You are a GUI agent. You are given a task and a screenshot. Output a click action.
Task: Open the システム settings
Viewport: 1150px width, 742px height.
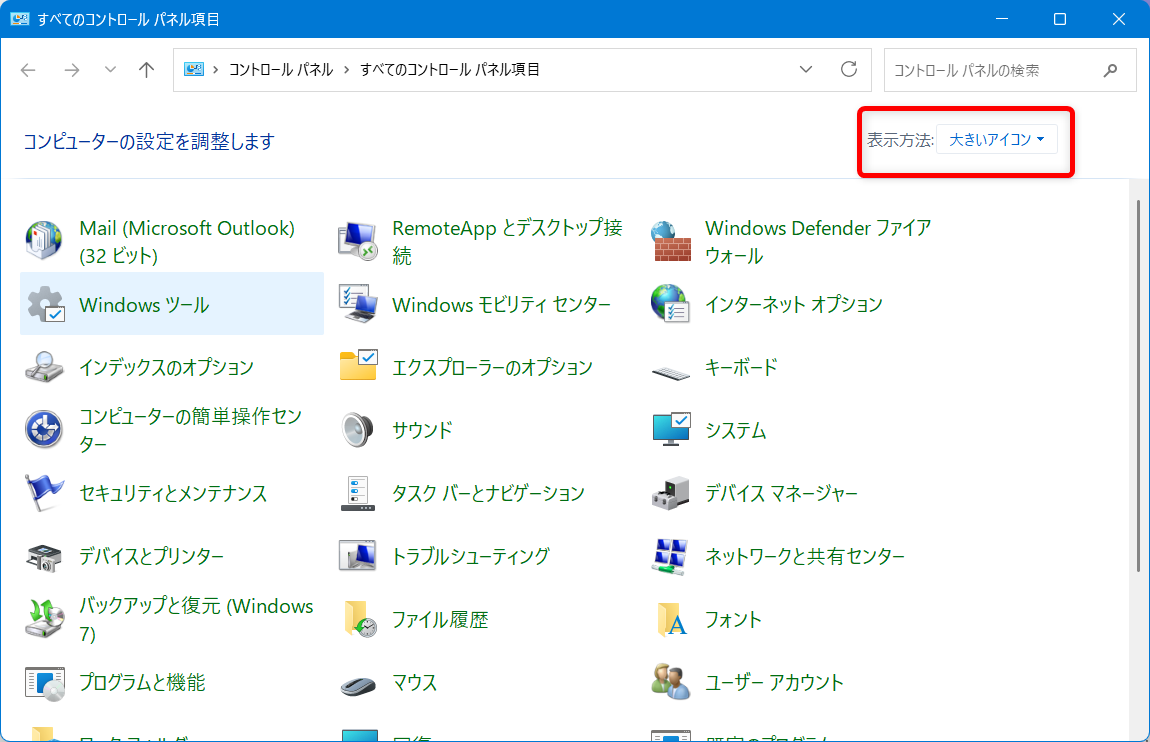[x=734, y=430]
